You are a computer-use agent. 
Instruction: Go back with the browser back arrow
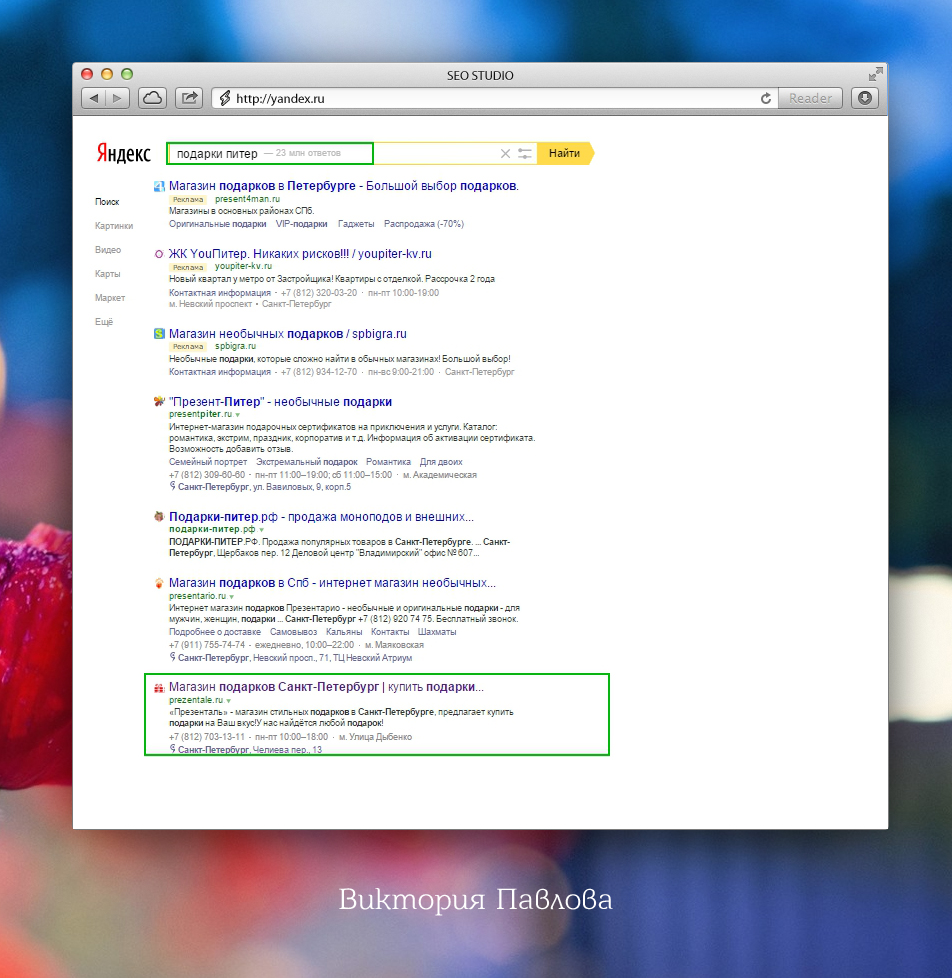94,99
